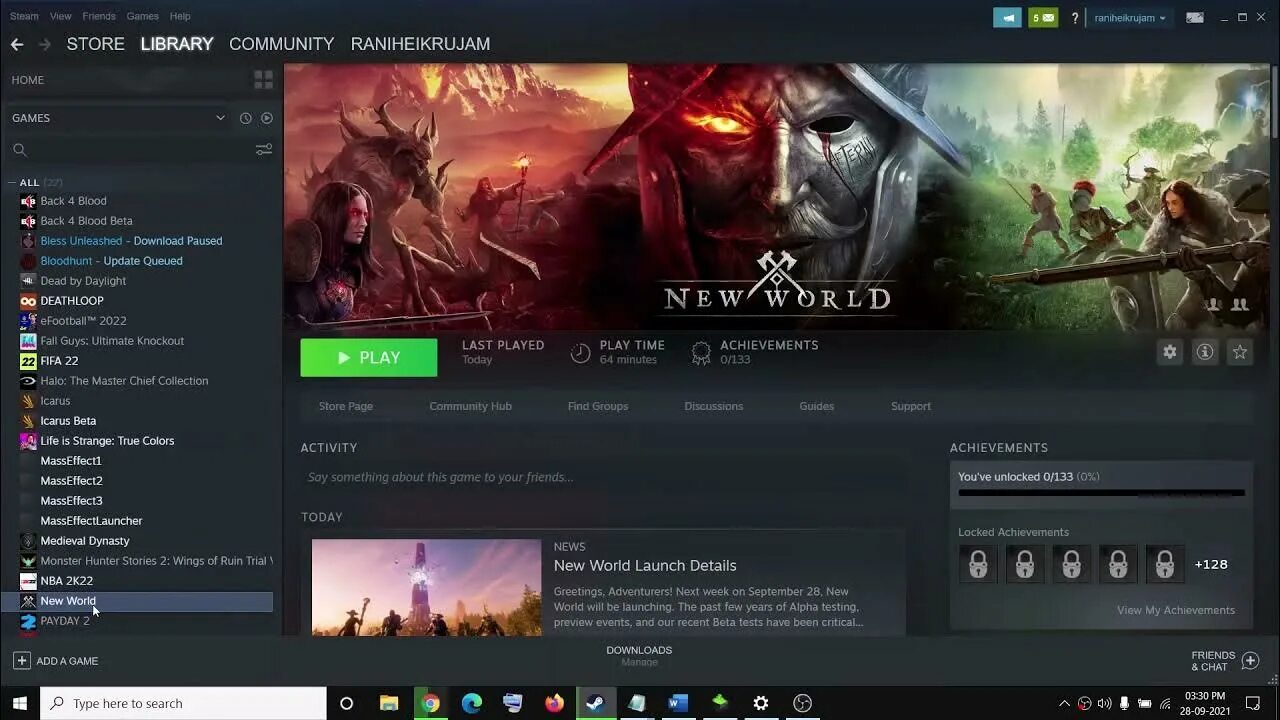This screenshot has width=1280, height=720.
Task: Select Dead by Daylight in library
Action: (83, 281)
